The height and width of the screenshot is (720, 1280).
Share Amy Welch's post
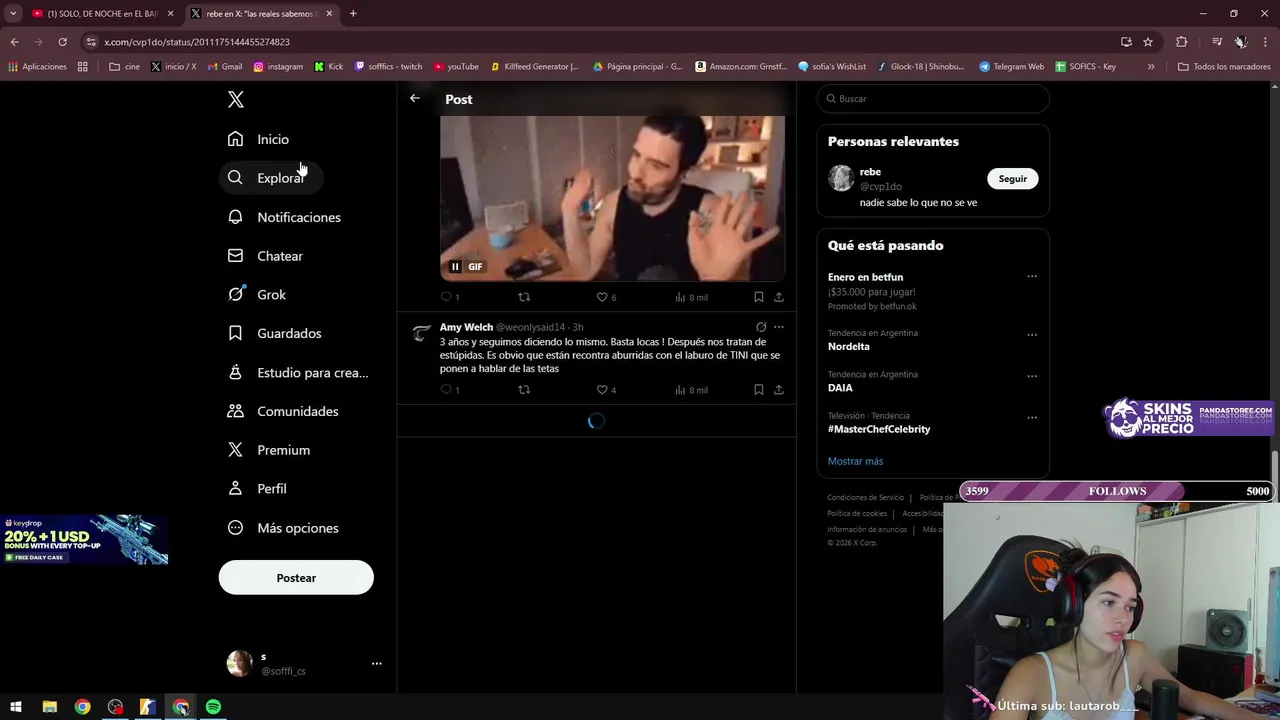point(779,390)
